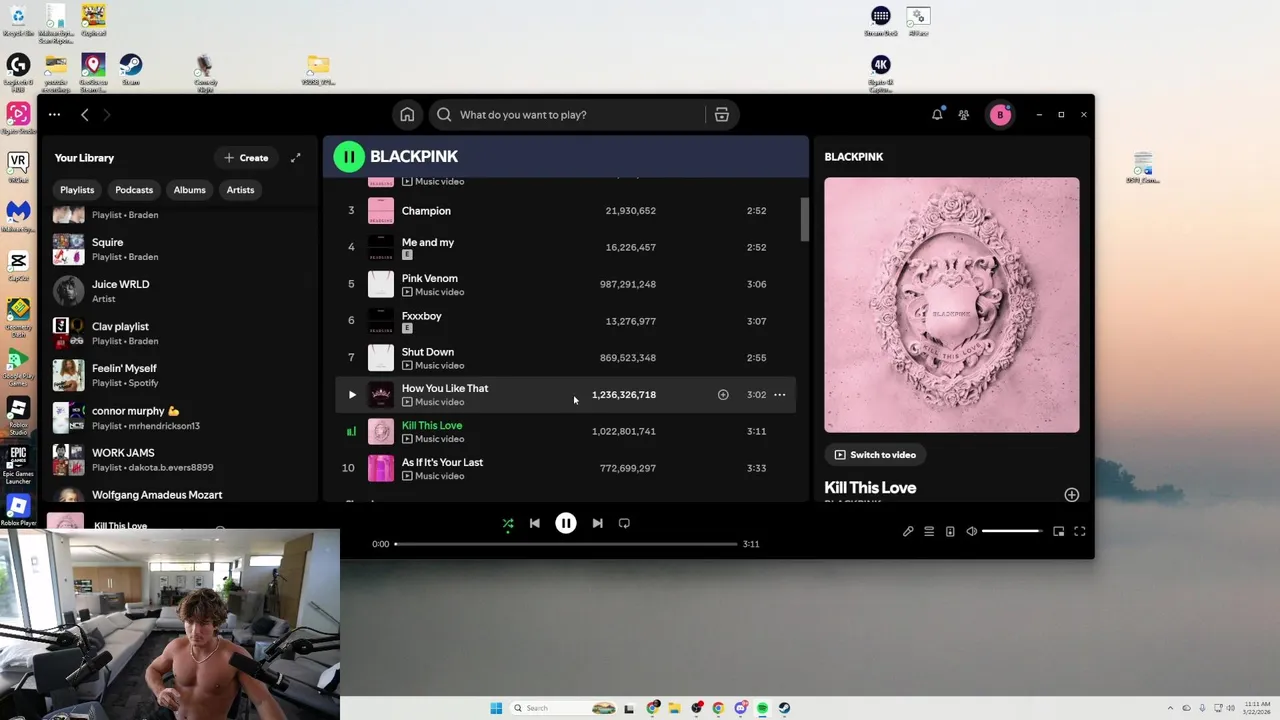Open WORK JAMS playlist

pyautogui.click(x=180, y=459)
